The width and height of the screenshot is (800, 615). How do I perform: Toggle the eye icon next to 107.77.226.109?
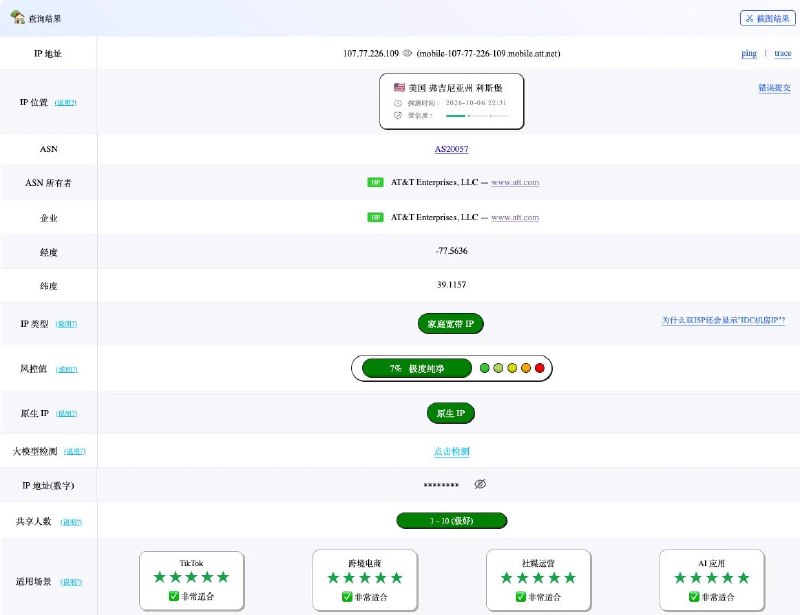[407, 53]
